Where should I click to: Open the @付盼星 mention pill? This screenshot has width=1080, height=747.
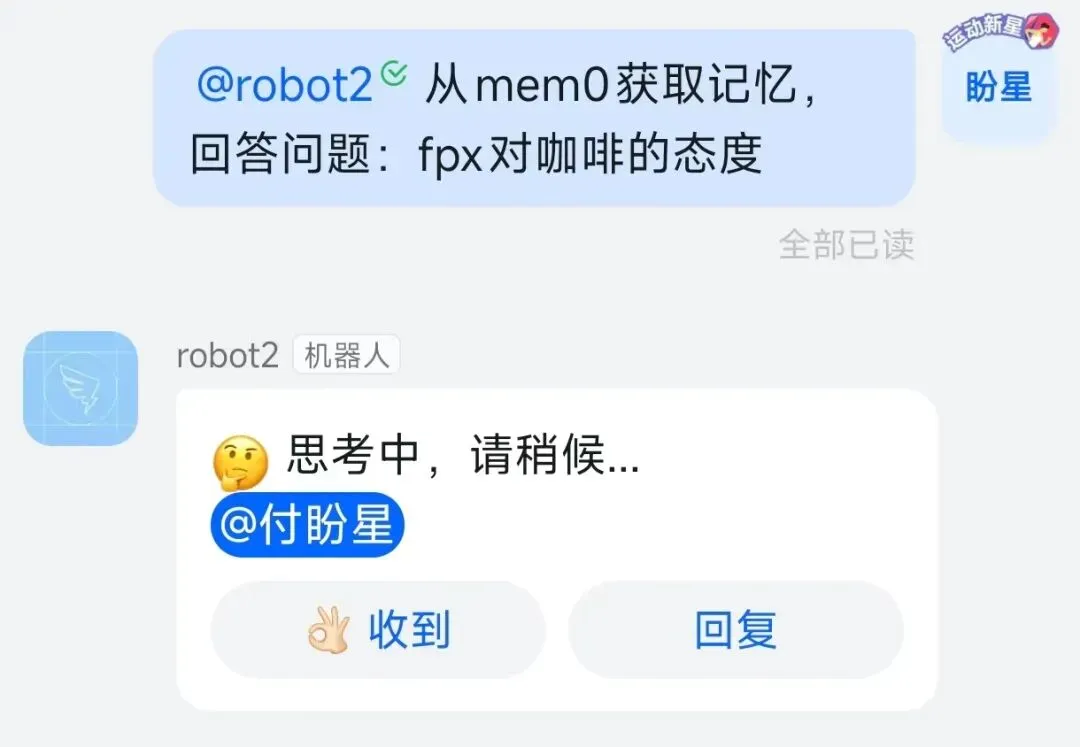pos(307,524)
